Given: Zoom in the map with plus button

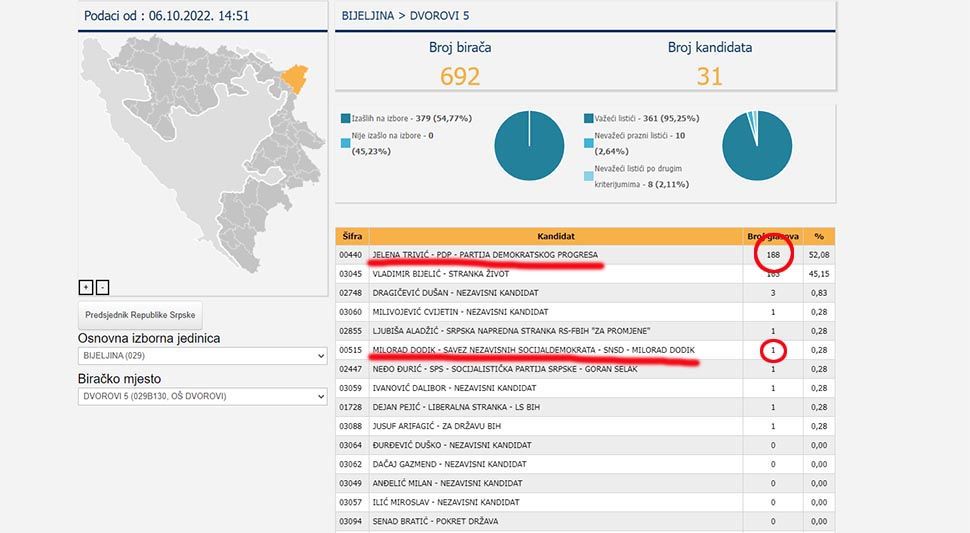Looking at the screenshot, I should 86,287.
